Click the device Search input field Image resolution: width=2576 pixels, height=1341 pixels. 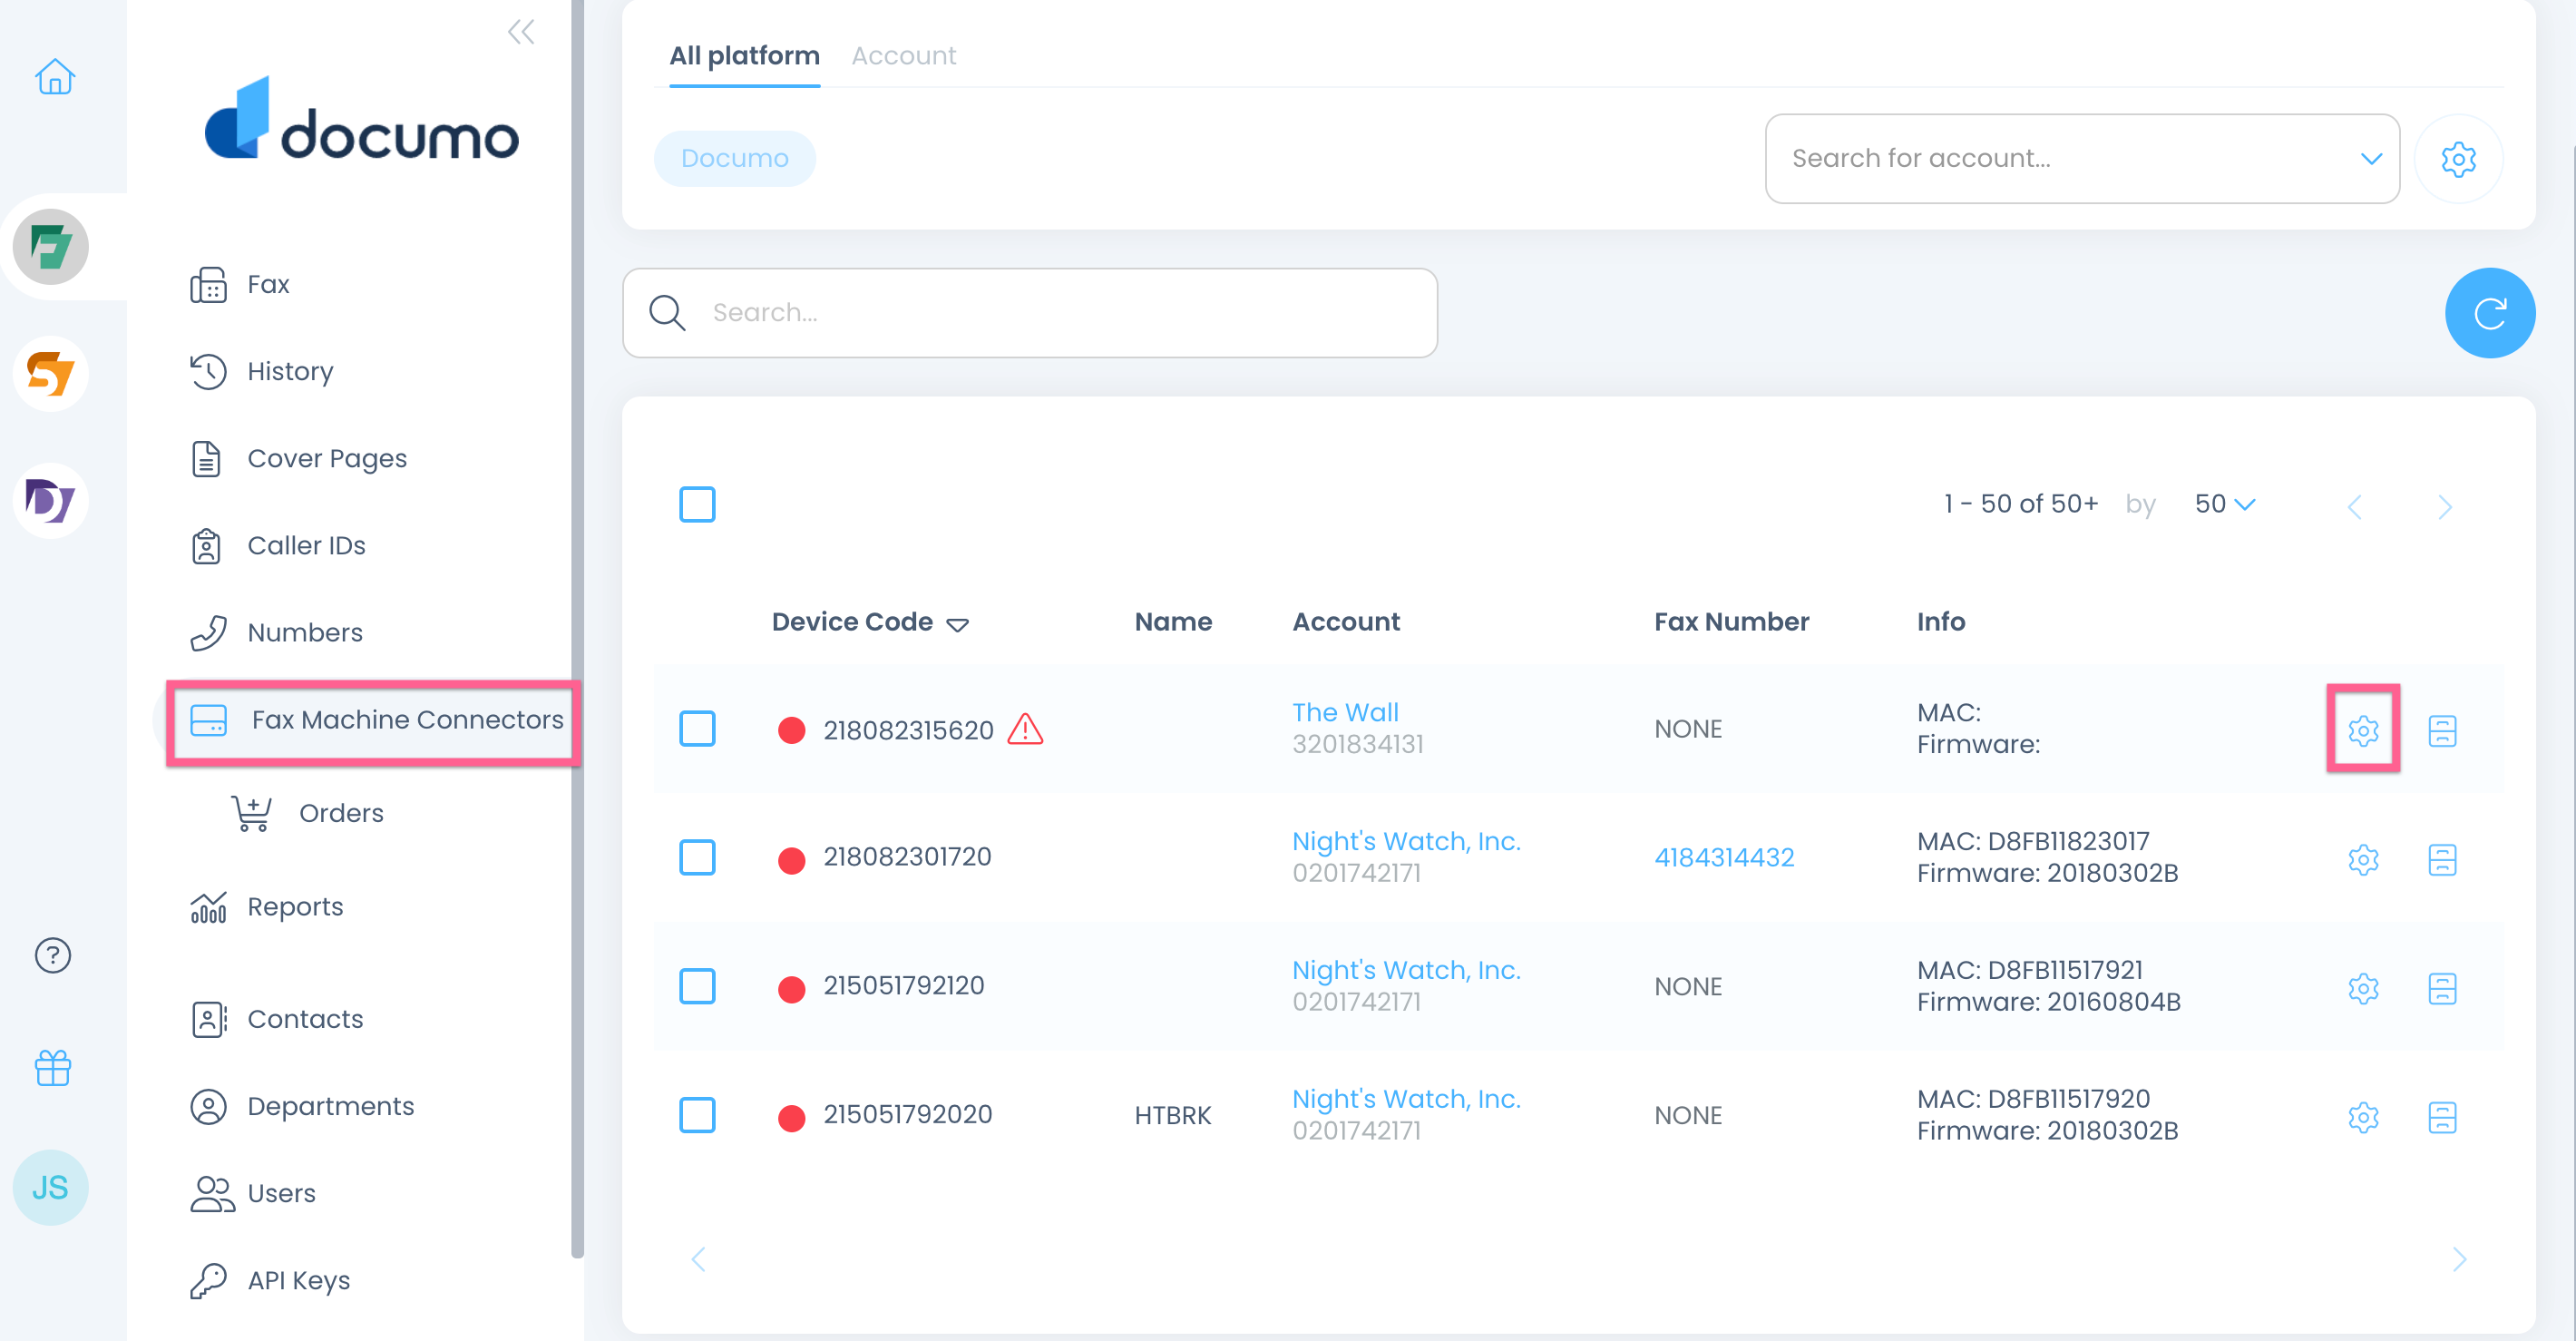click(1030, 313)
